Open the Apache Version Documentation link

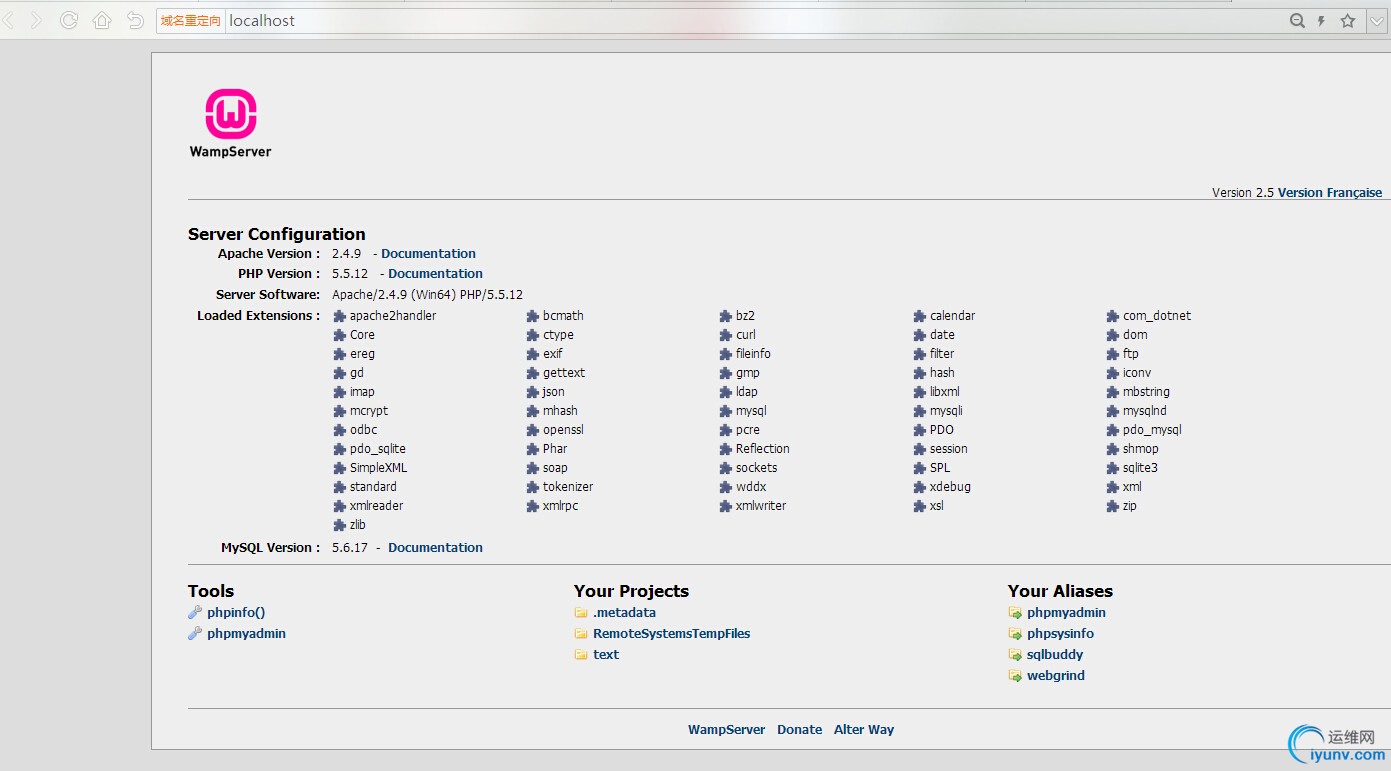[428, 254]
